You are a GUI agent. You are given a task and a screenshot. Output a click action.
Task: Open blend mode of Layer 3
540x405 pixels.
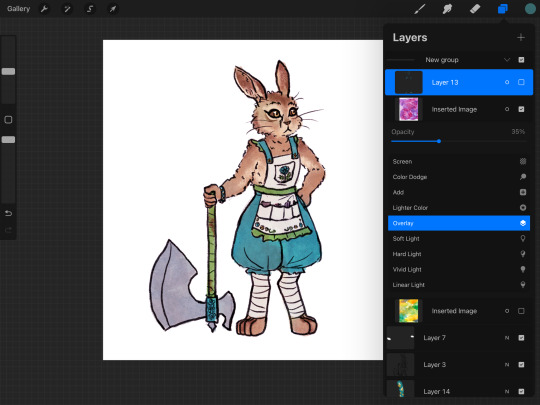point(507,365)
